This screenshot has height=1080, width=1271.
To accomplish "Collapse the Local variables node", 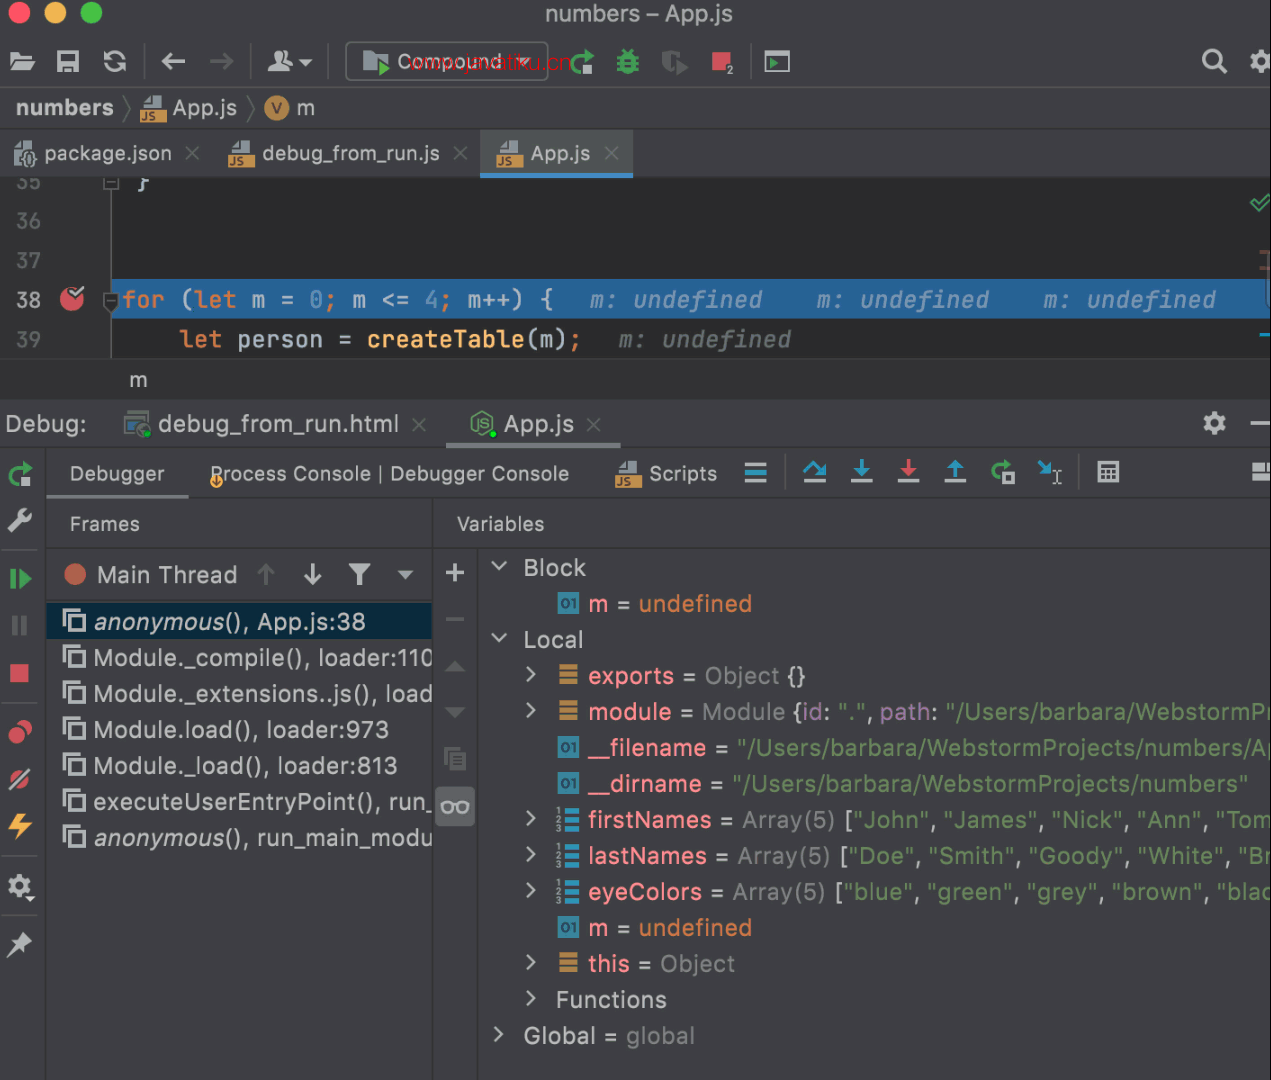I will [500, 639].
